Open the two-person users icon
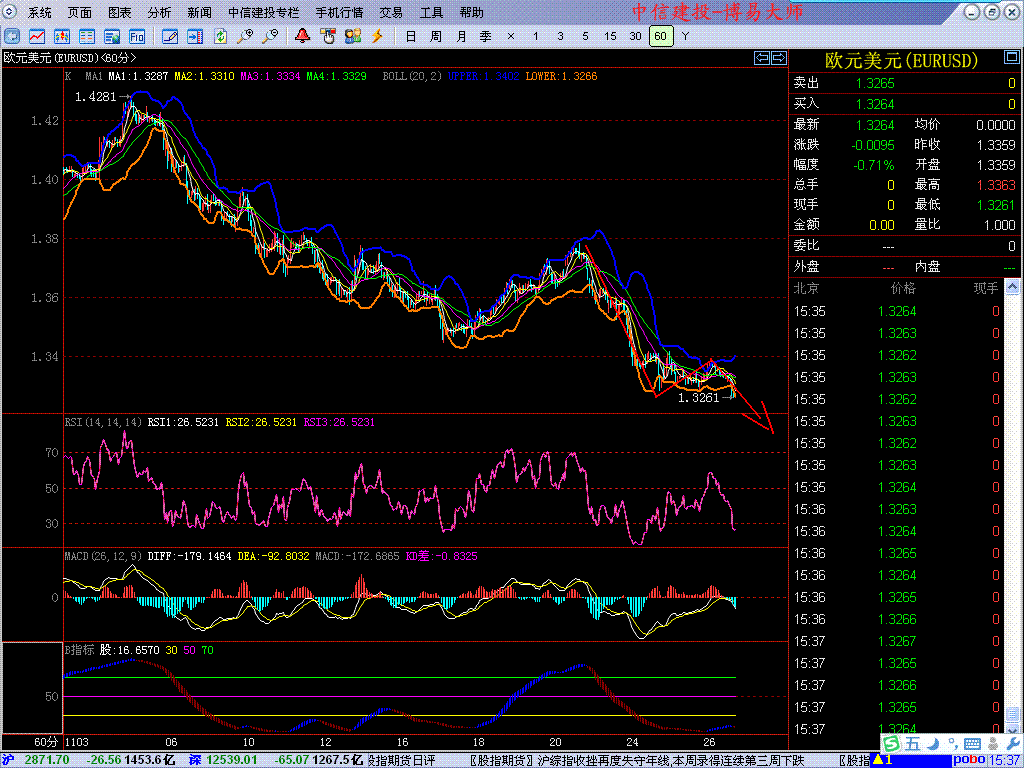This screenshot has width=1024, height=768. [353, 37]
